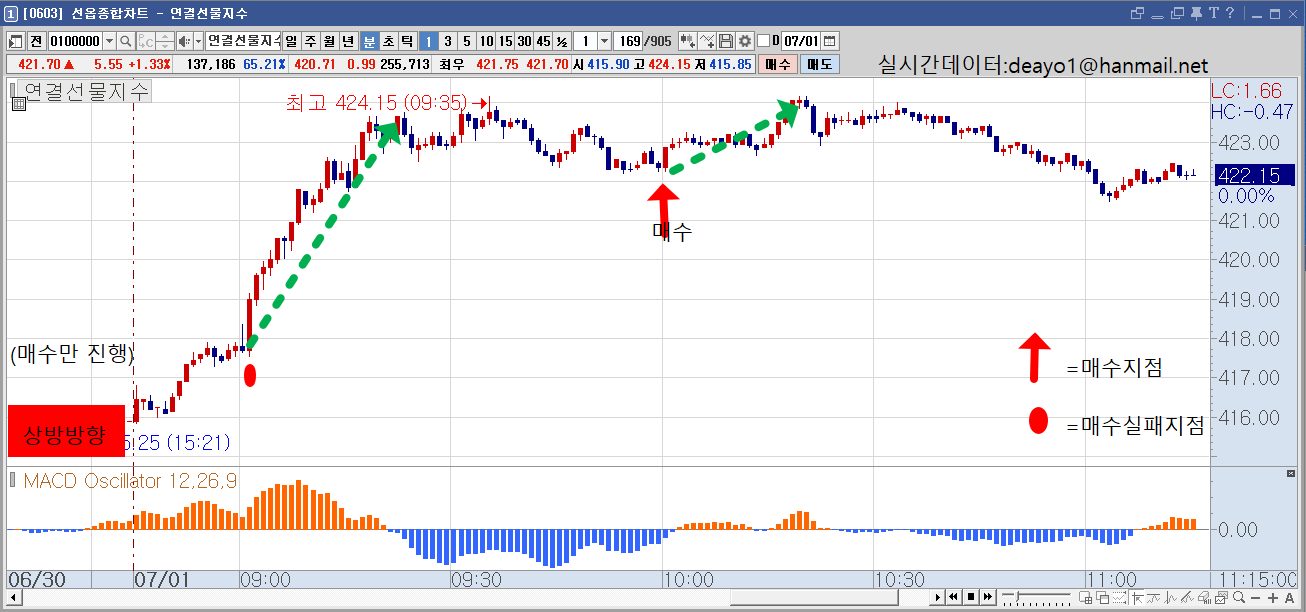Click the bottom magnifier zoom icon

click(x=1240, y=597)
